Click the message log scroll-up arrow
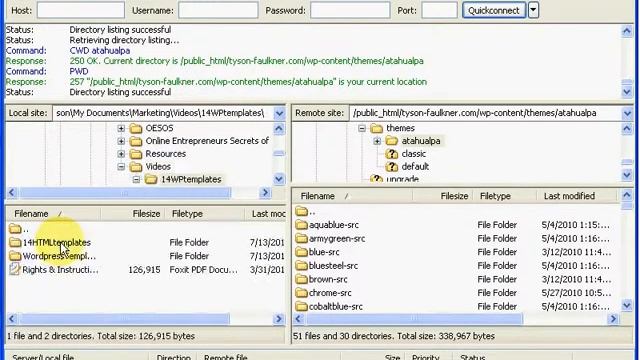 627,31
